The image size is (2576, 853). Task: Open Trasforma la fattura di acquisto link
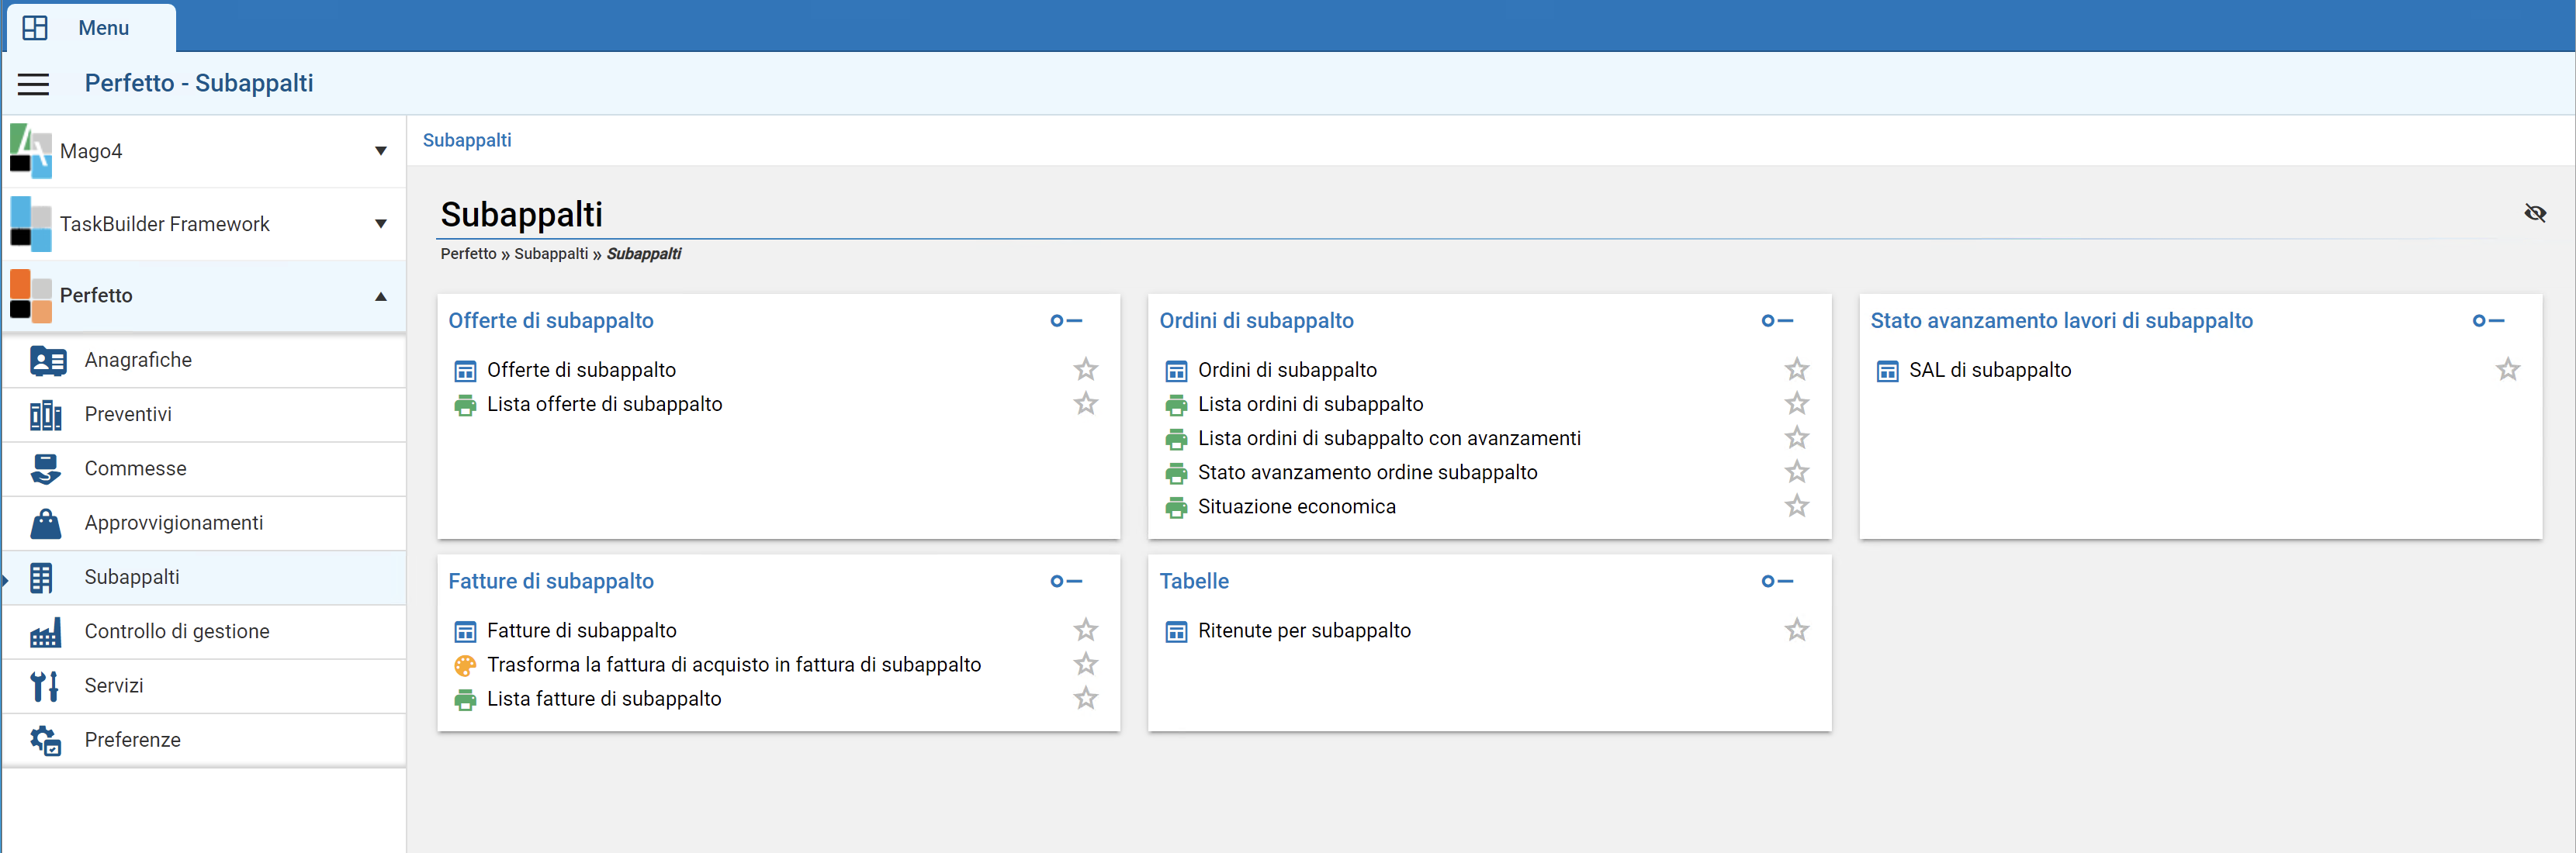[x=734, y=665]
